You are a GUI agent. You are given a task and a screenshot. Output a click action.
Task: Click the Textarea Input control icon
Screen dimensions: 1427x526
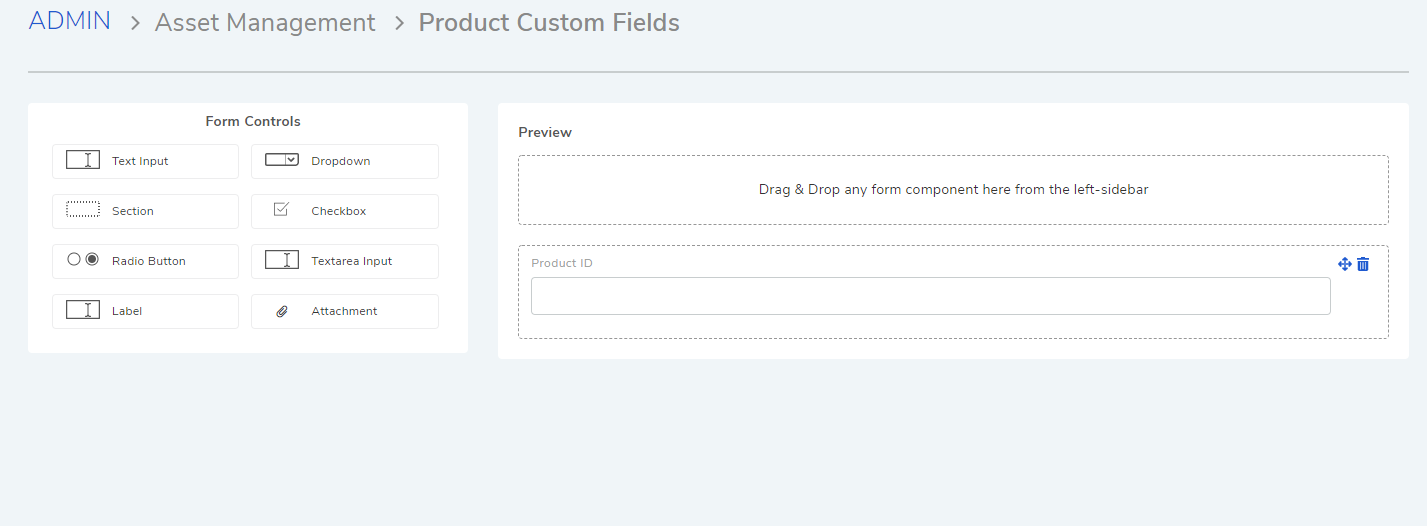pos(282,260)
